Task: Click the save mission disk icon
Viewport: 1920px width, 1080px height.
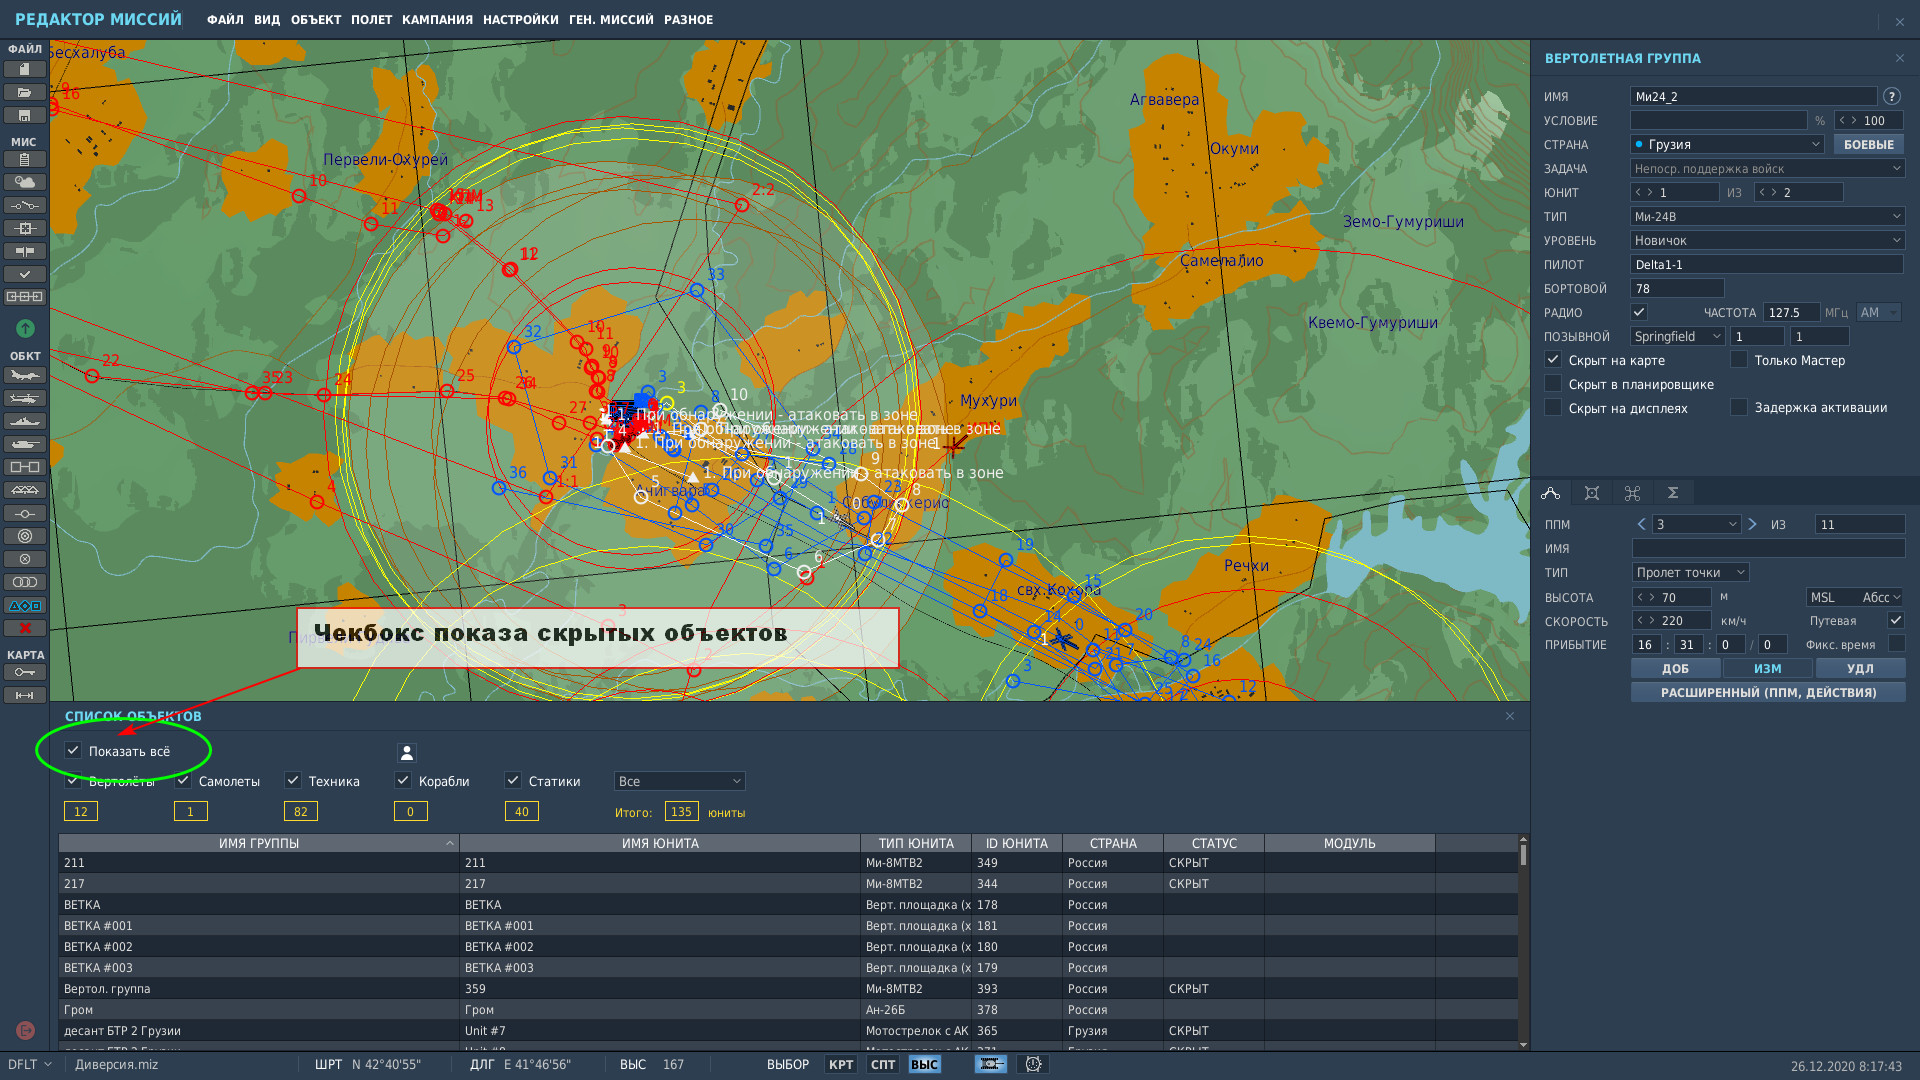Action: 25,115
